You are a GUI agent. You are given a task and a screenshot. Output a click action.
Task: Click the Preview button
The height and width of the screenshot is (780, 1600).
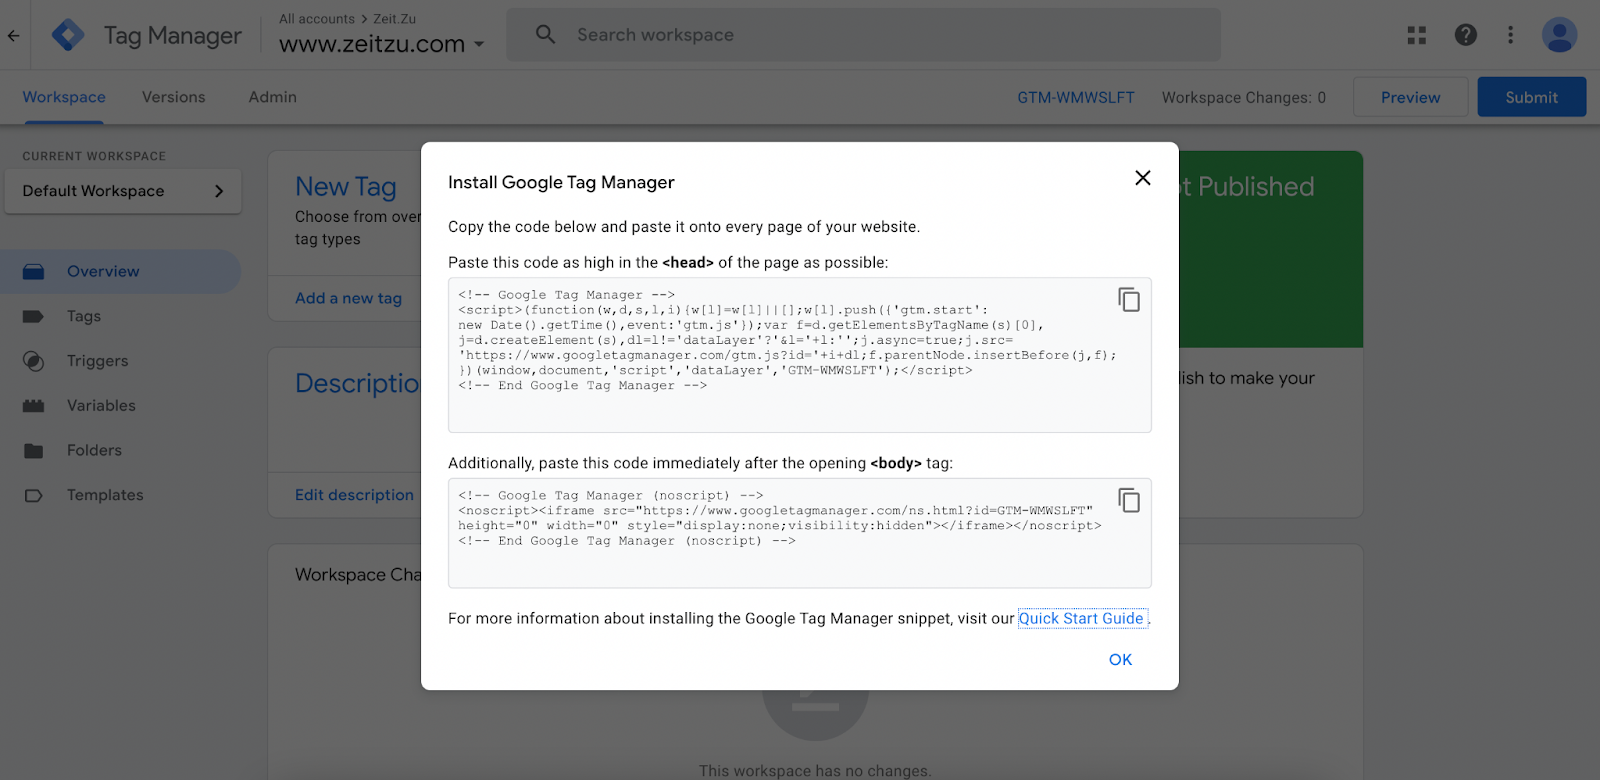click(1410, 97)
